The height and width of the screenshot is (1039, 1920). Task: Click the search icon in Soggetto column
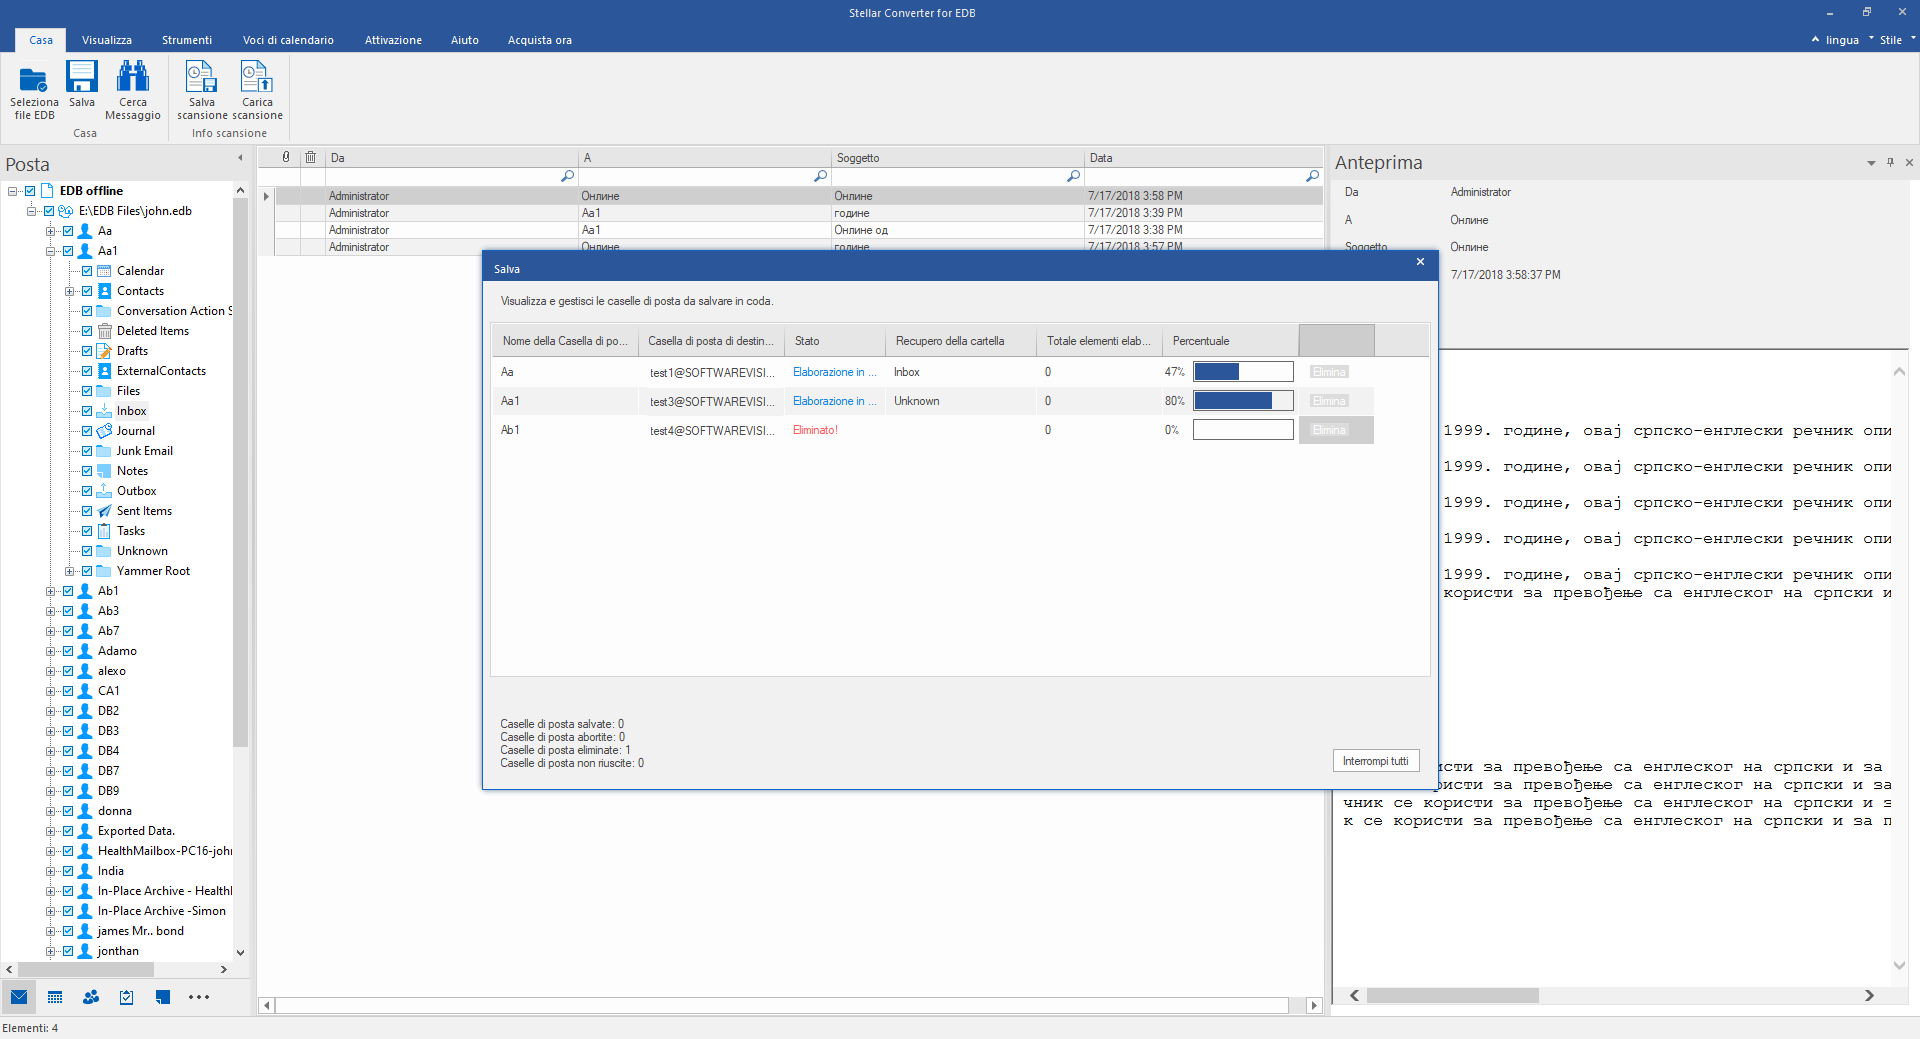coord(1073,176)
